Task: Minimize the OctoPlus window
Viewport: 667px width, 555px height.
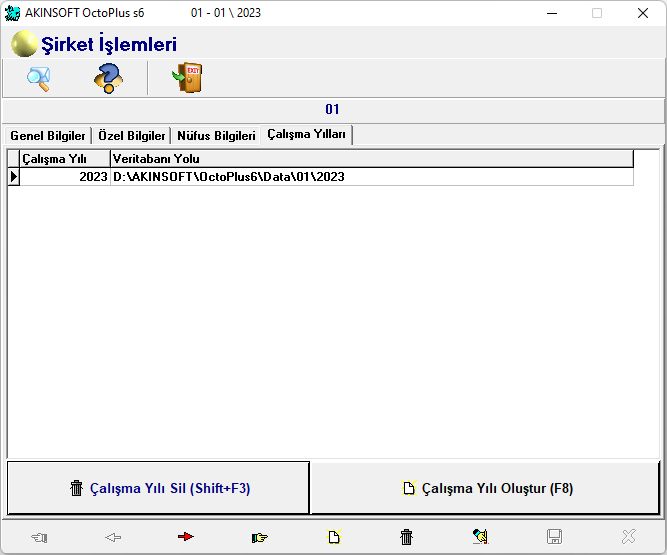Action: click(552, 13)
